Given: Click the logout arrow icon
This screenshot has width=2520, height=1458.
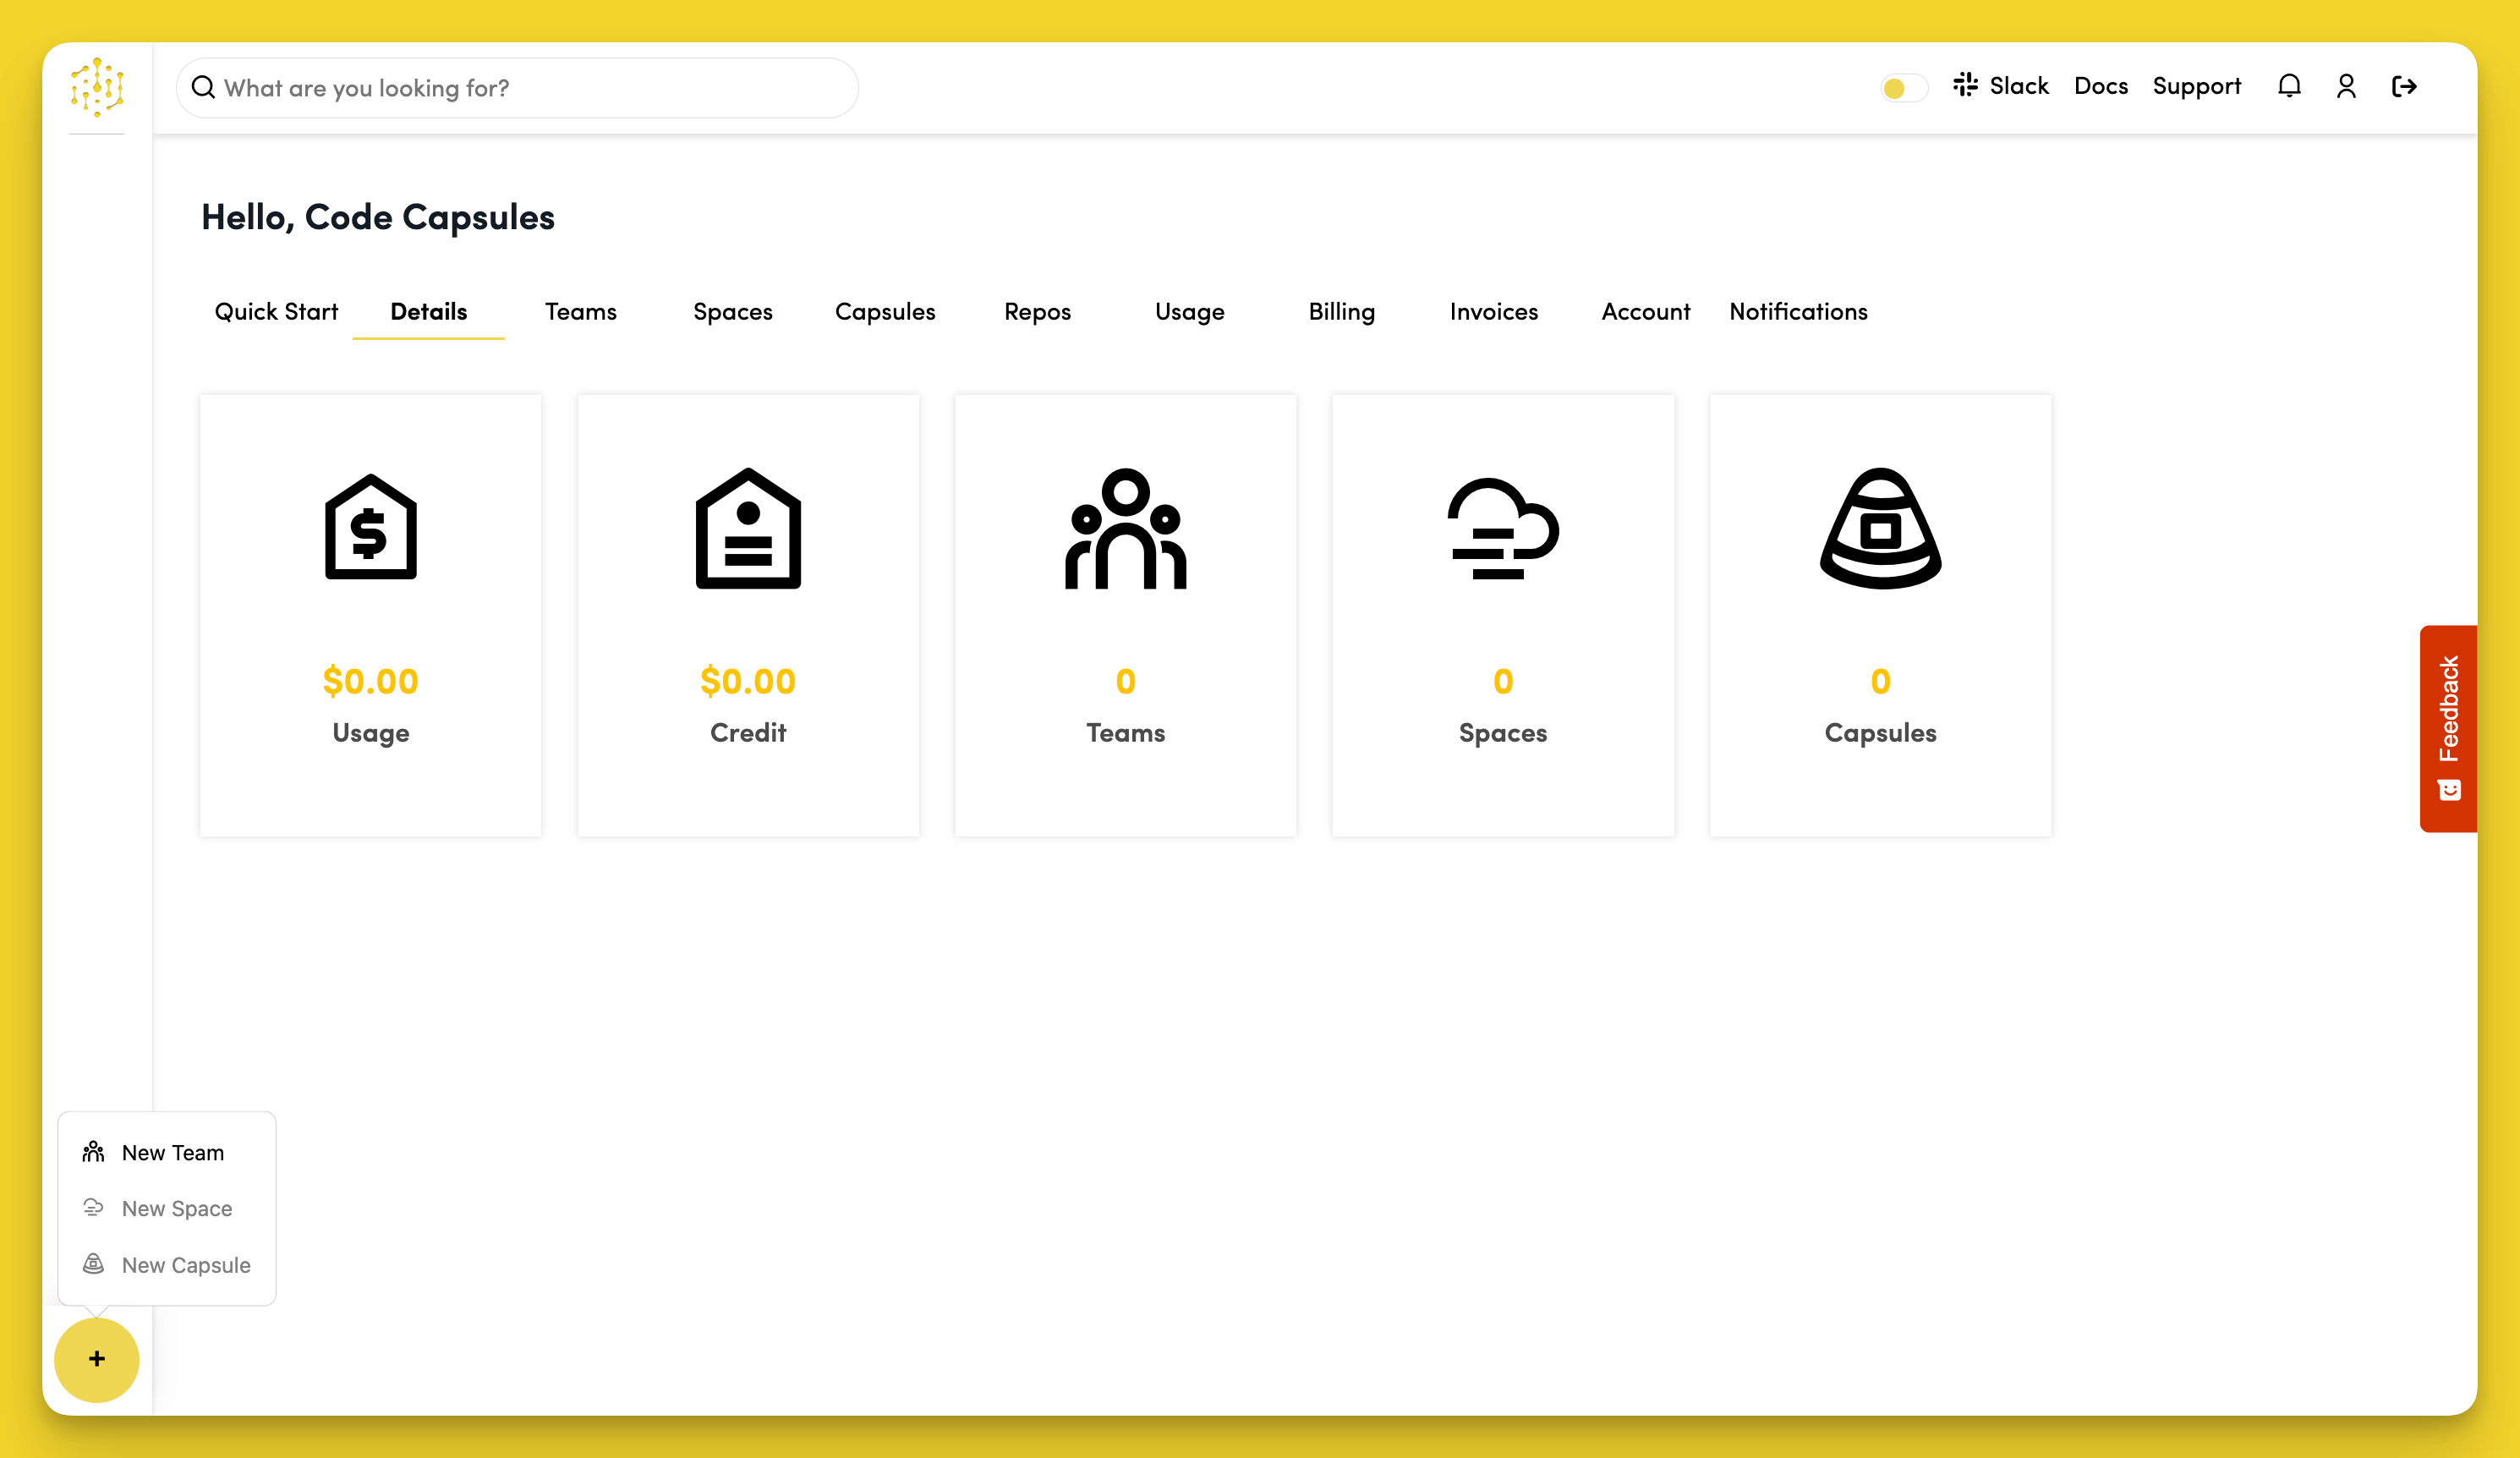Looking at the screenshot, I should [x=2404, y=86].
